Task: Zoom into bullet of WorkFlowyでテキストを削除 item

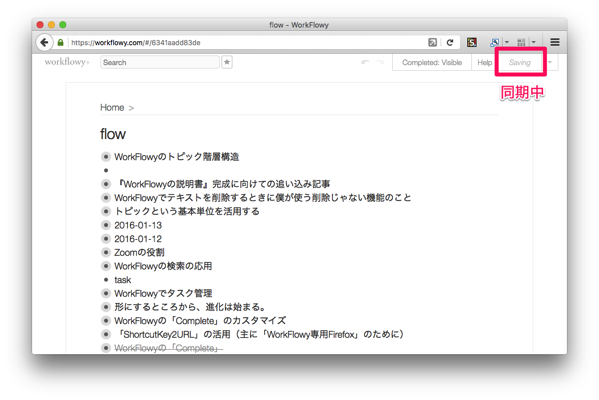Action: tap(106, 198)
